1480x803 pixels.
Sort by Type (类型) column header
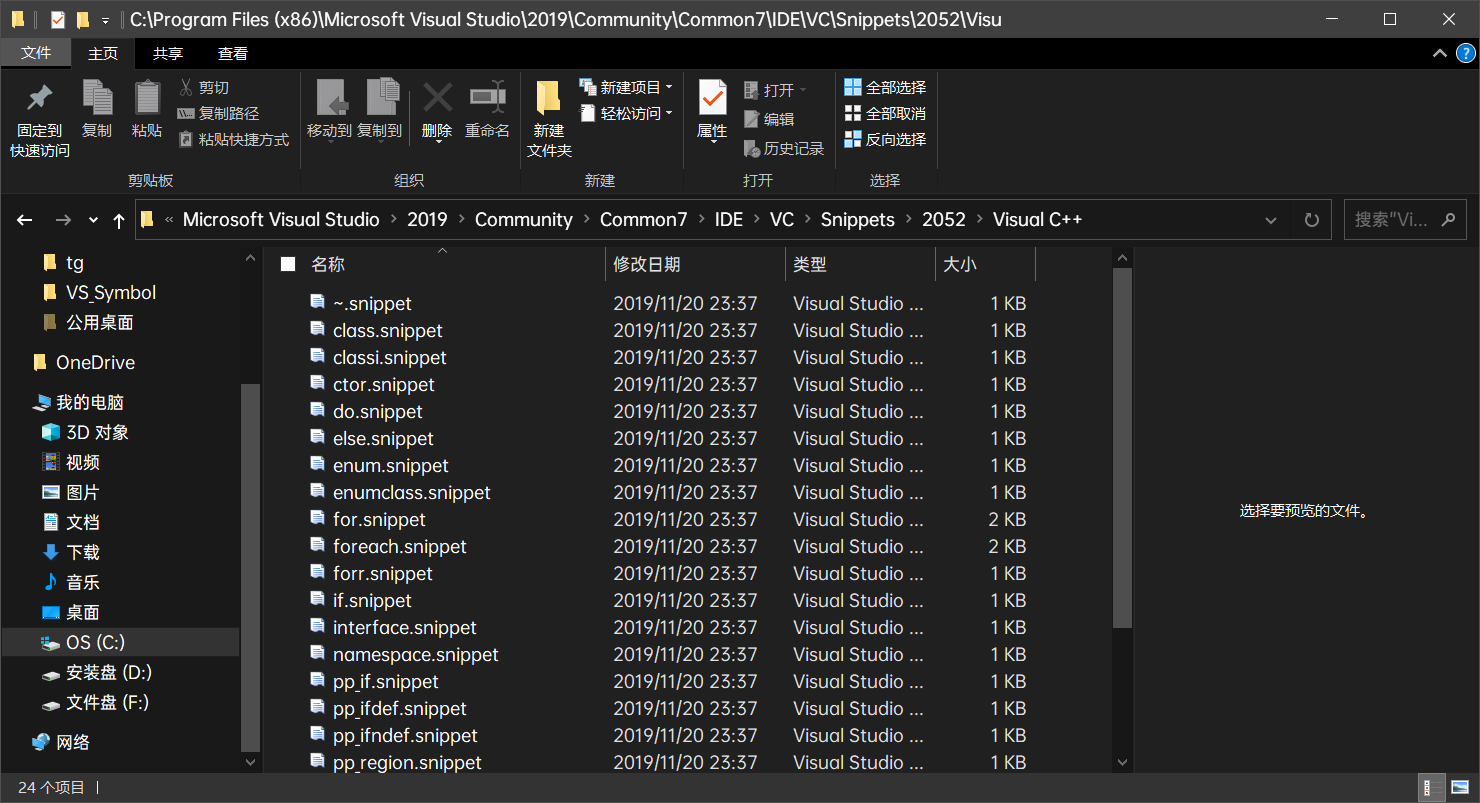859,264
